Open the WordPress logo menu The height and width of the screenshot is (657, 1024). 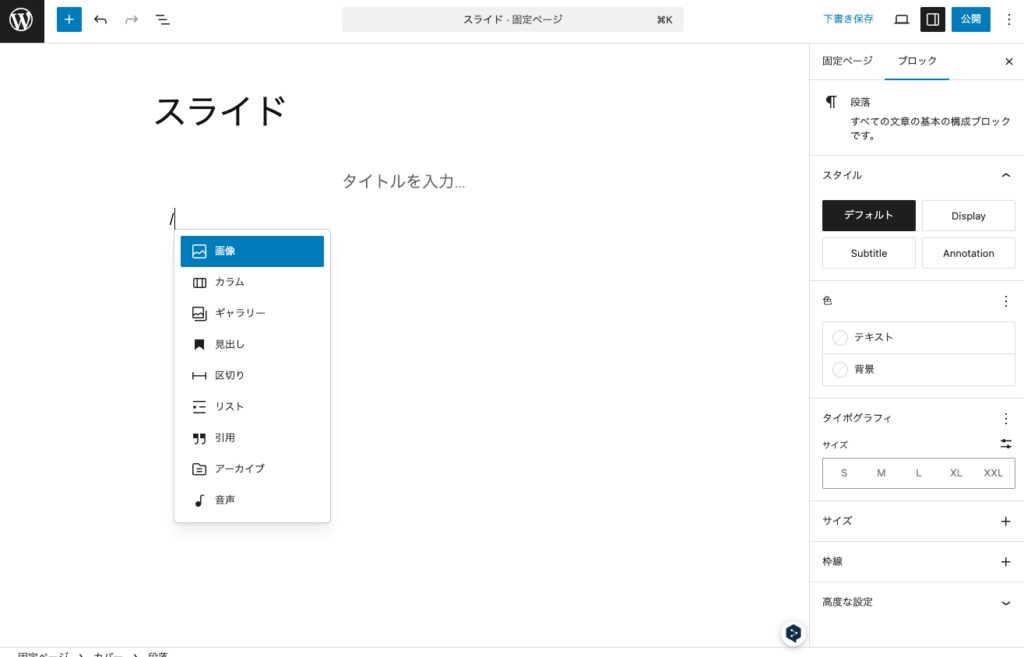tap(21, 19)
